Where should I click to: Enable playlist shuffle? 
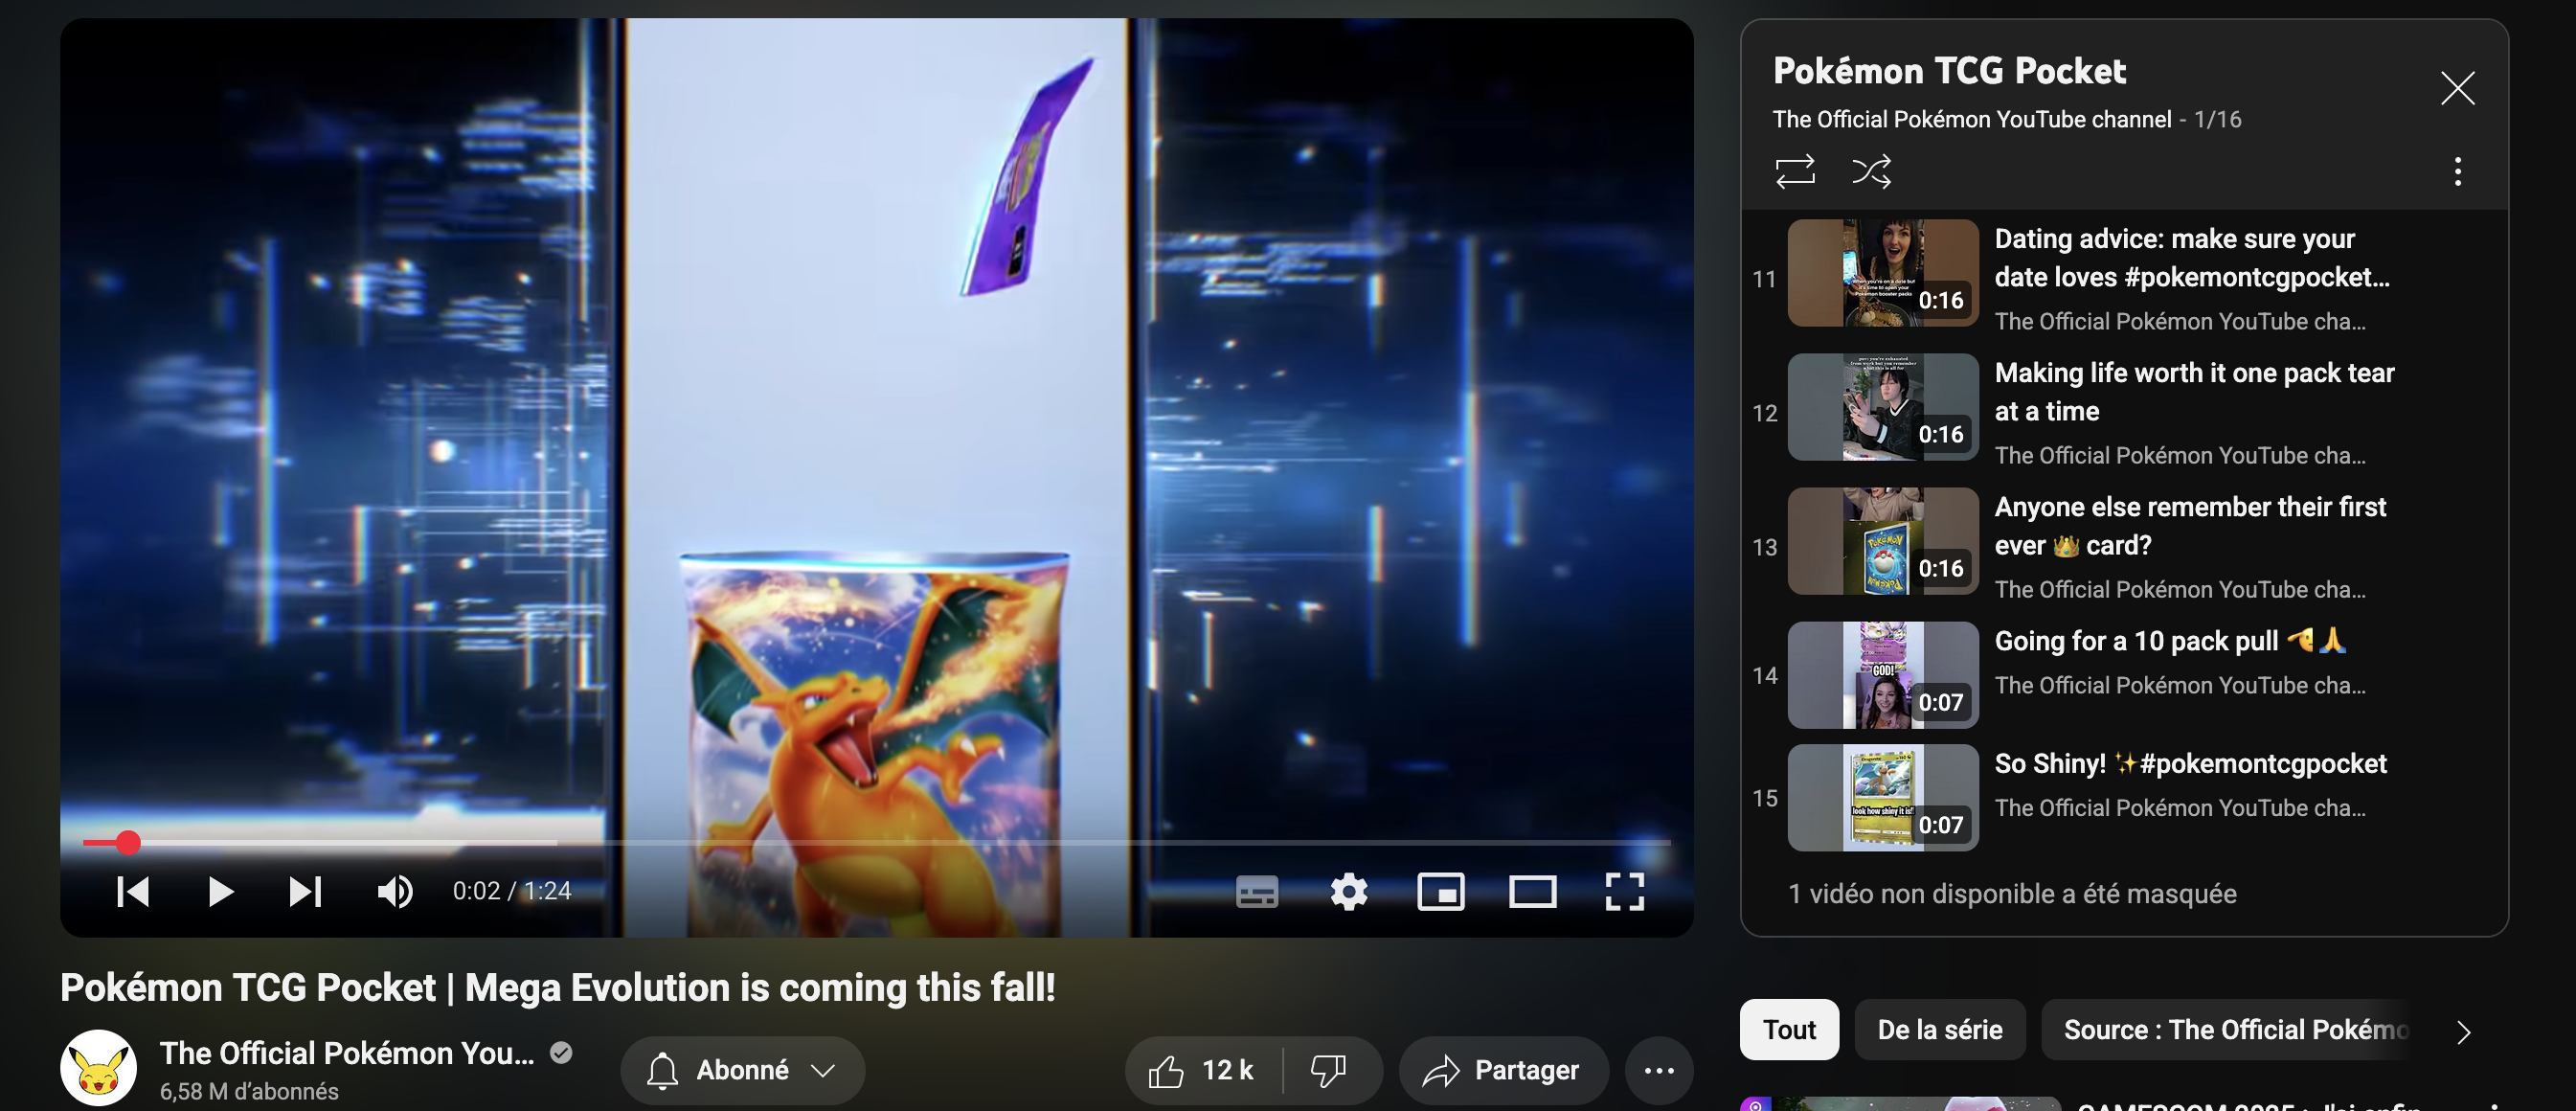point(1869,171)
